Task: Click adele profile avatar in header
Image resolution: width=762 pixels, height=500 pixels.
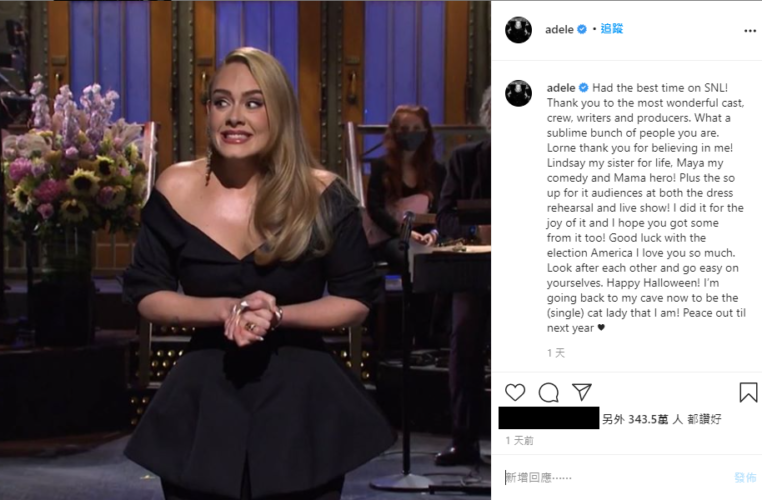Action: [x=519, y=30]
